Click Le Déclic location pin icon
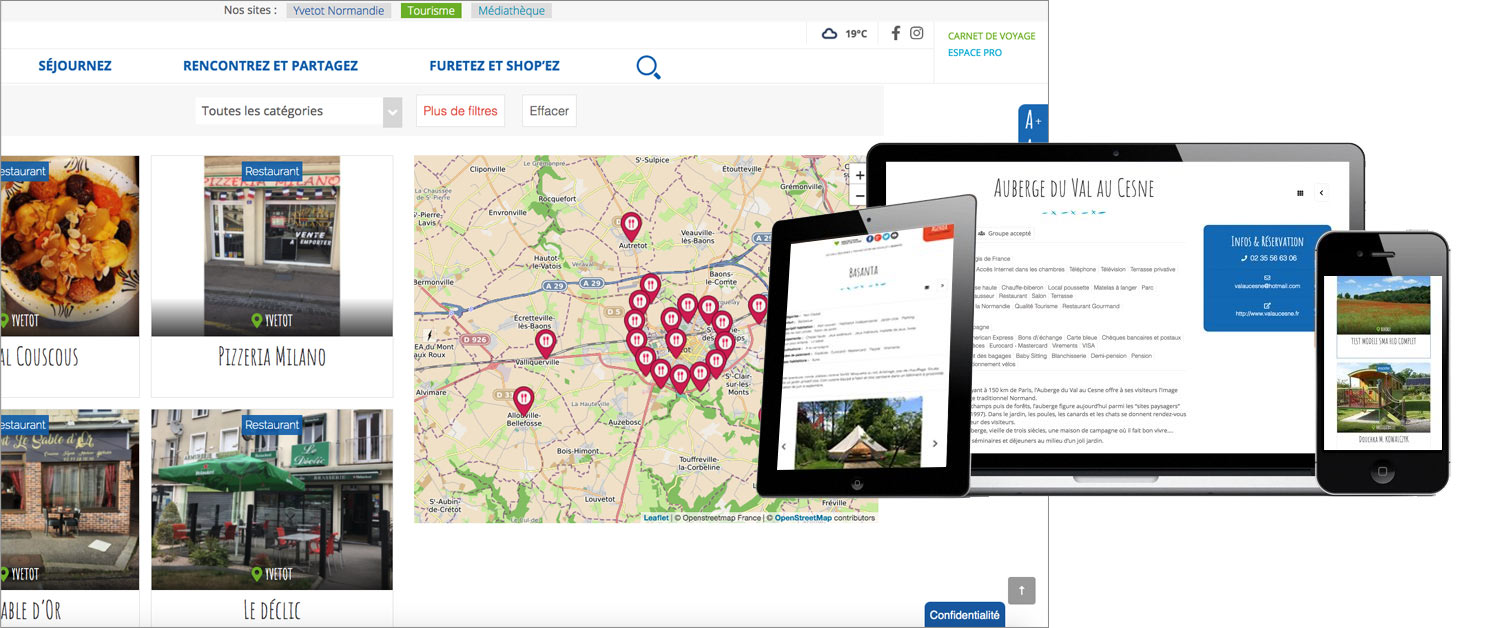The image size is (1500, 628). (x=257, y=574)
